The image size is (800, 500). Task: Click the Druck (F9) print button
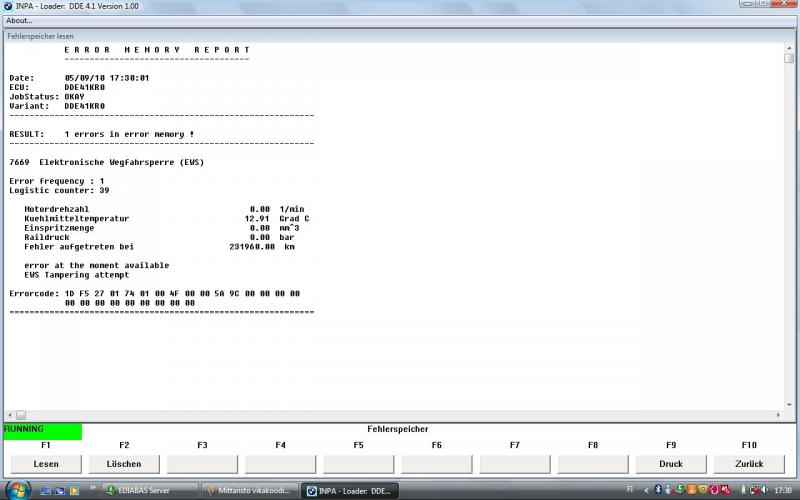[x=671, y=464]
